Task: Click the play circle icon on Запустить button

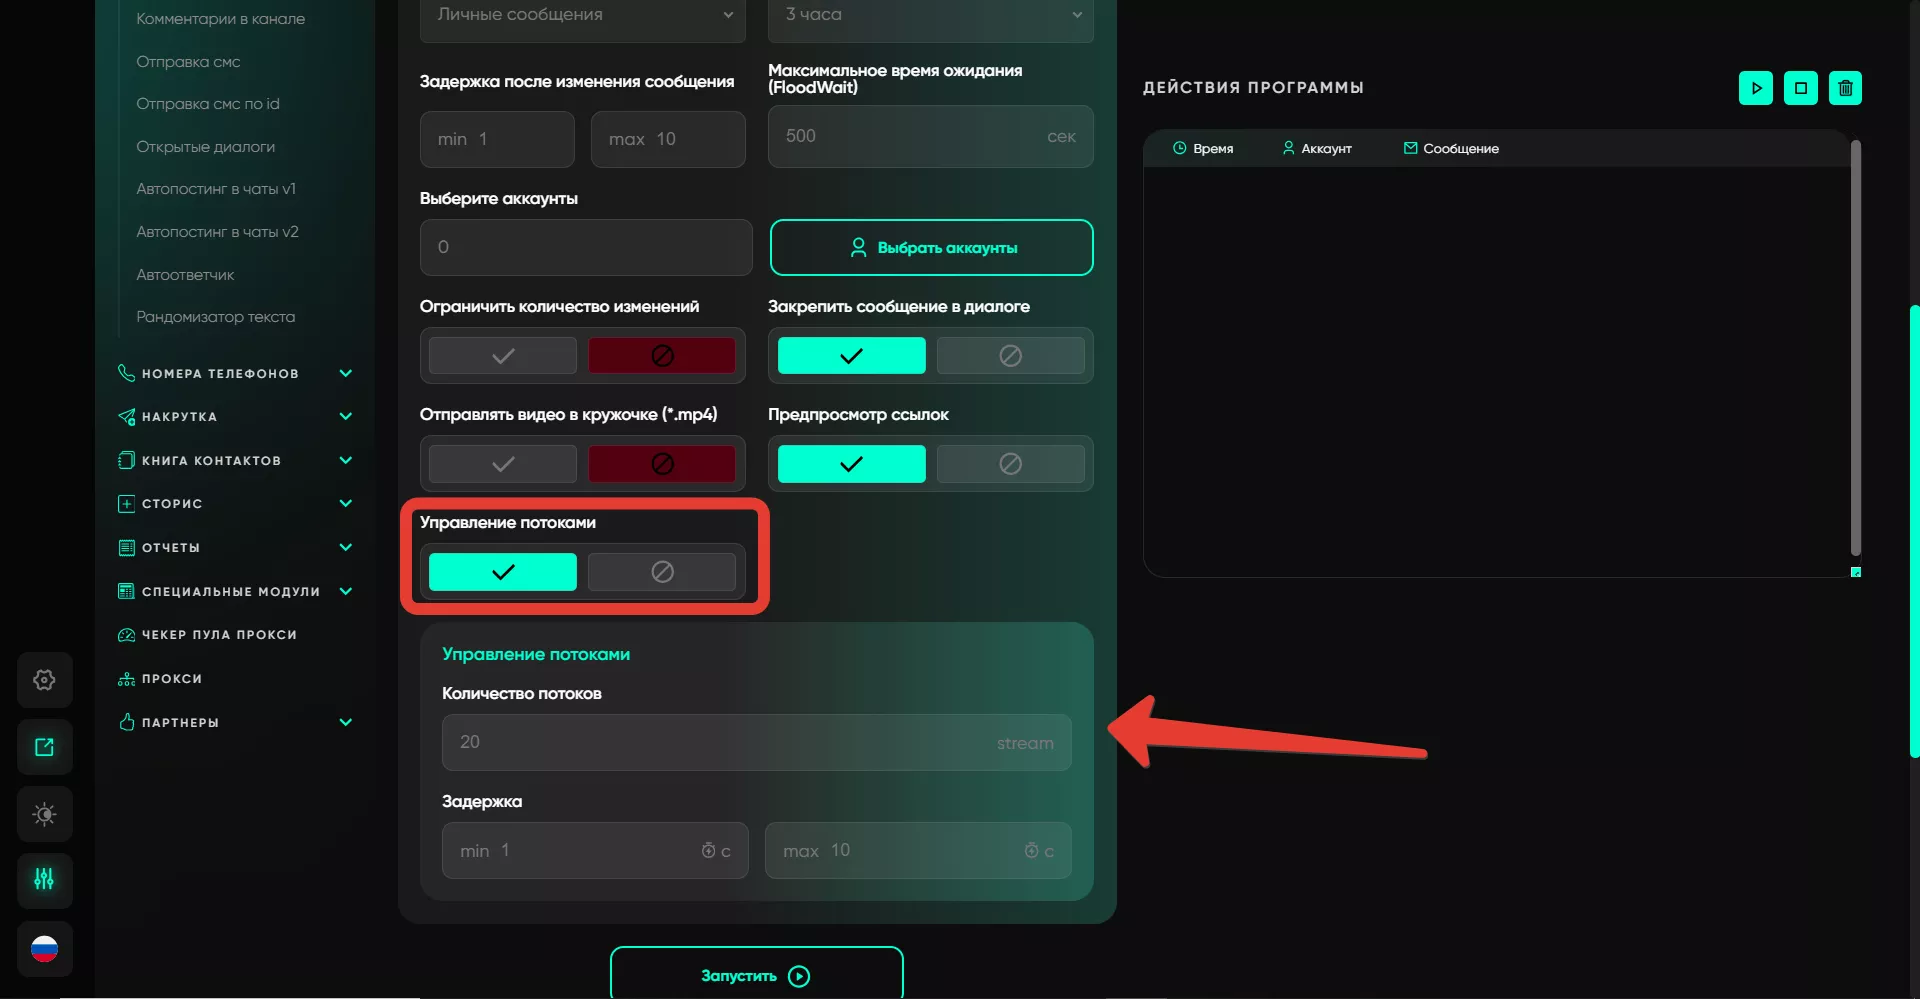Action: click(x=799, y=976)
